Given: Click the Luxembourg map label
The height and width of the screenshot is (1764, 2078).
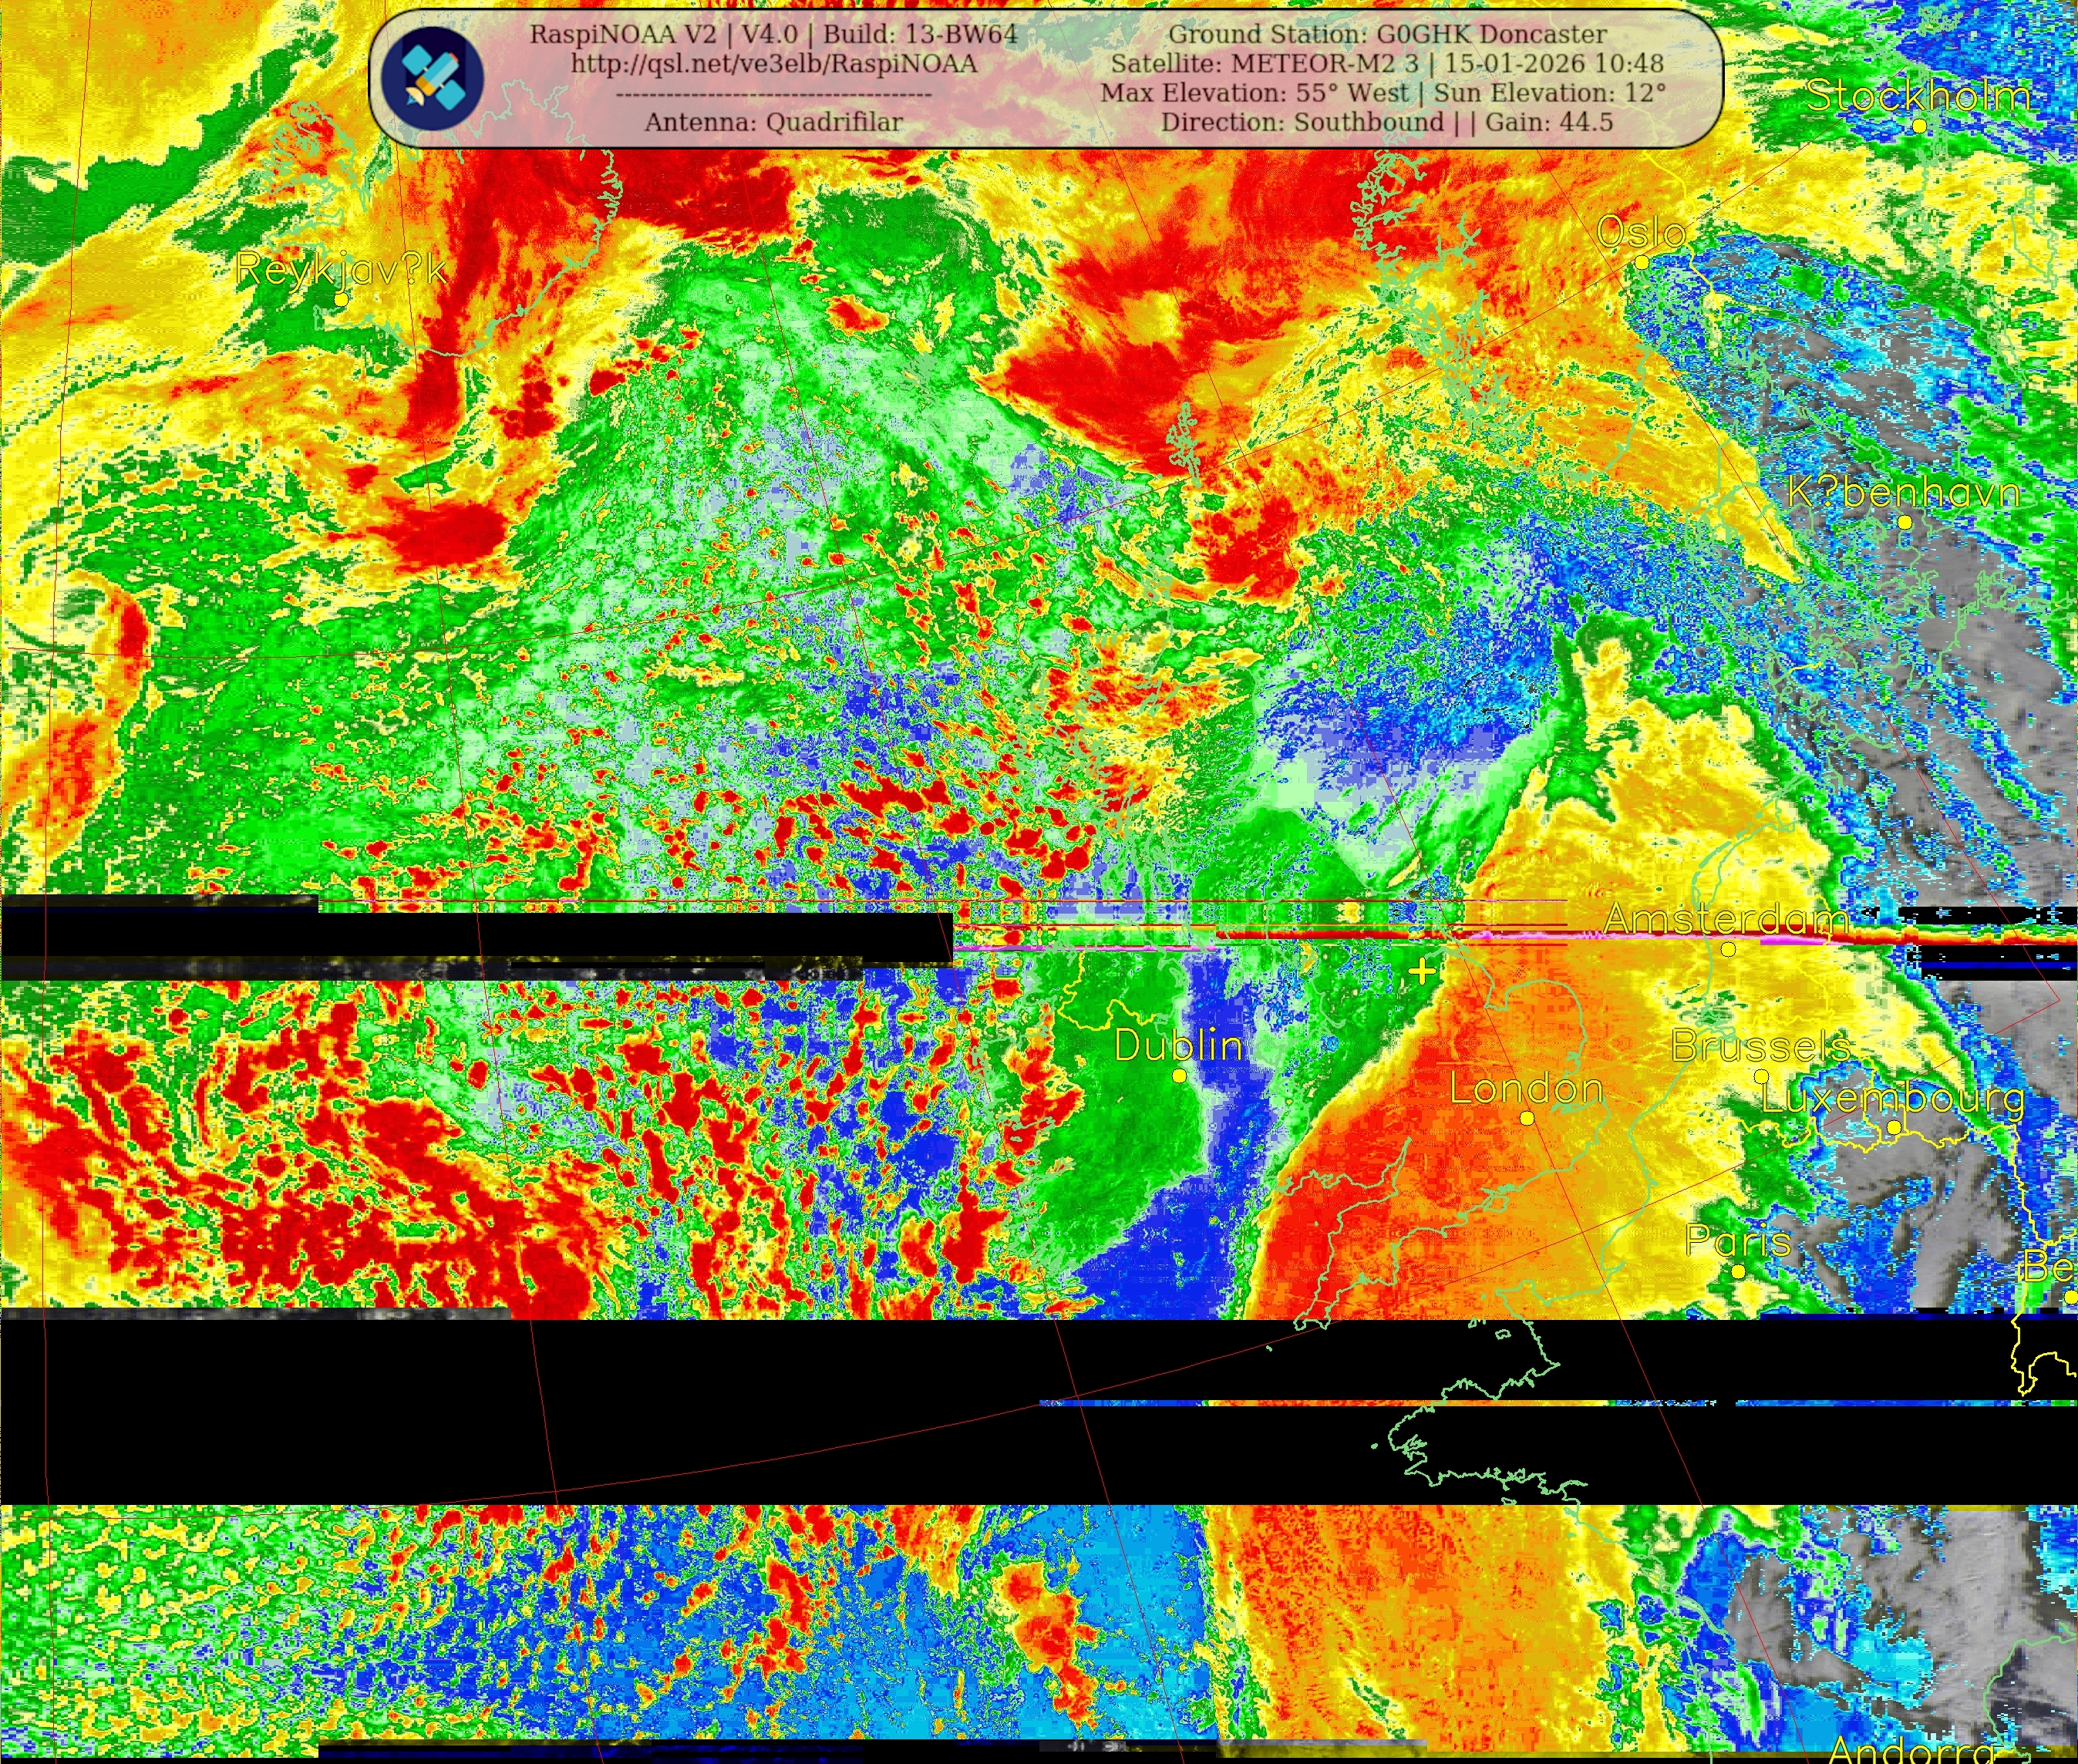Looking at the screenshot, I should [1892, 1098].
